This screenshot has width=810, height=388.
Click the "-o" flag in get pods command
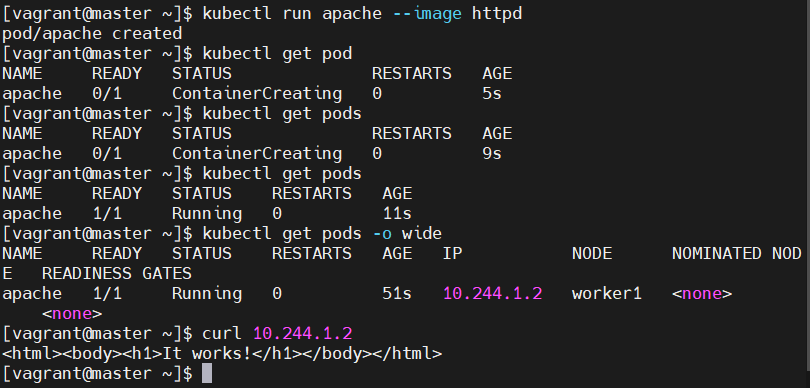[382, 234]
